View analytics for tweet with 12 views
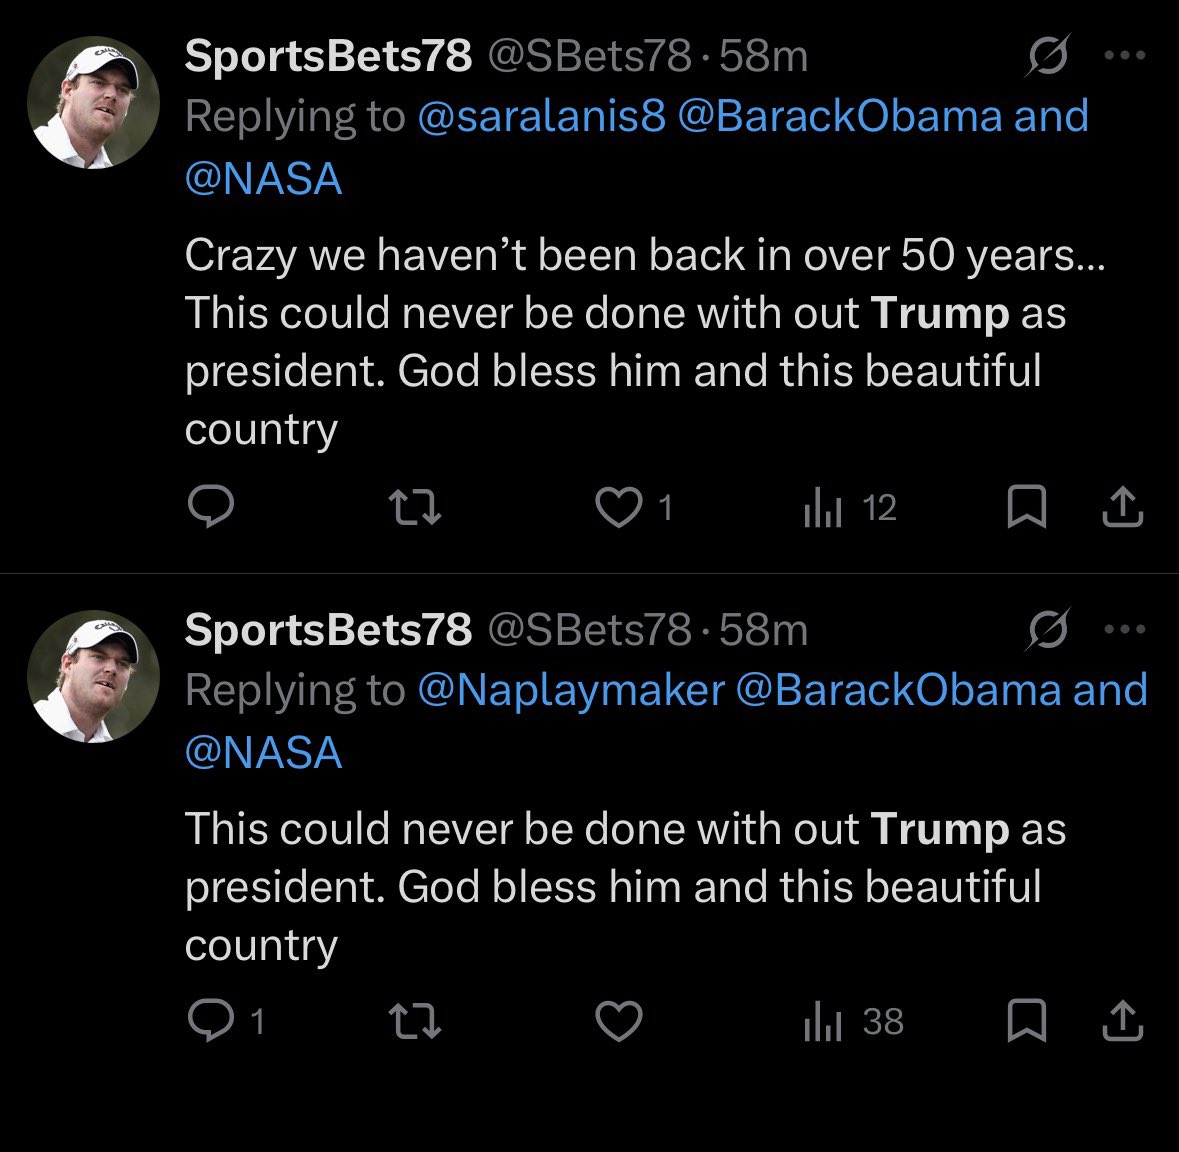The image size is (1179, 1152). click(823, 509)
